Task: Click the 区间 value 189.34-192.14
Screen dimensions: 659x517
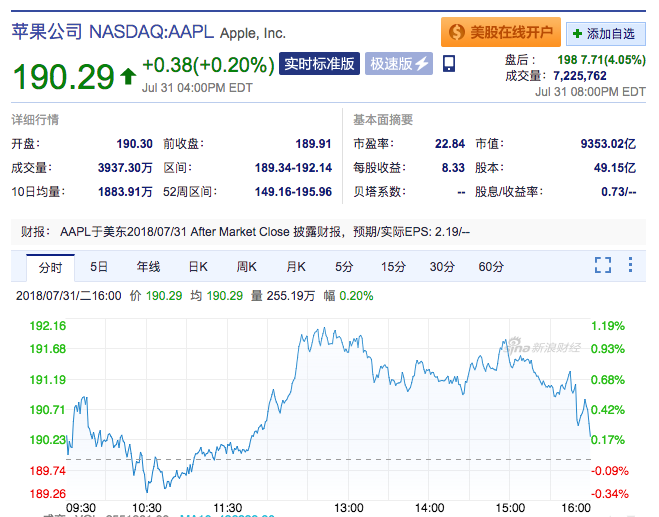Action: coord(293,168)
